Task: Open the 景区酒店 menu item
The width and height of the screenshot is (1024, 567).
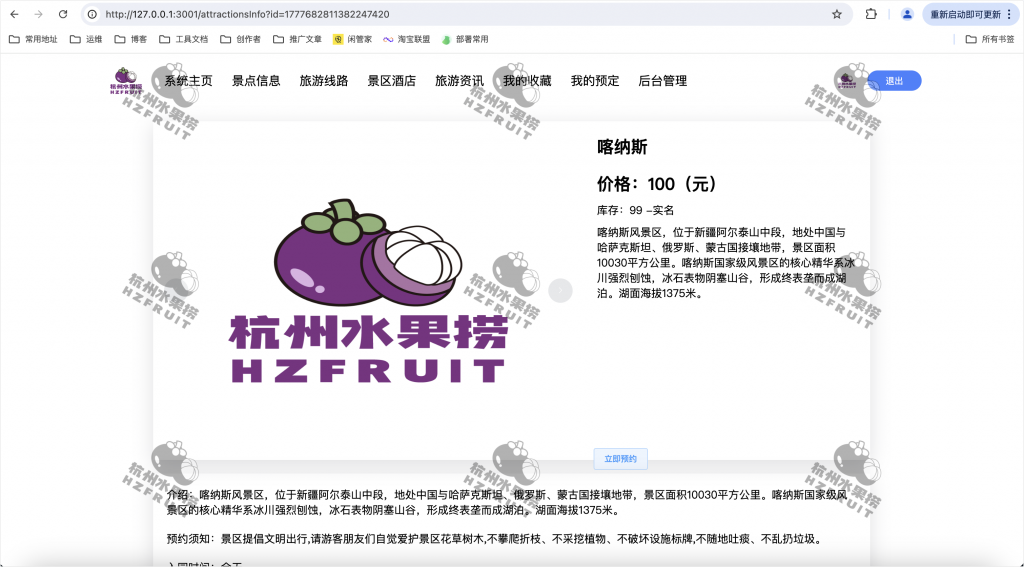Action: [391, 81]
